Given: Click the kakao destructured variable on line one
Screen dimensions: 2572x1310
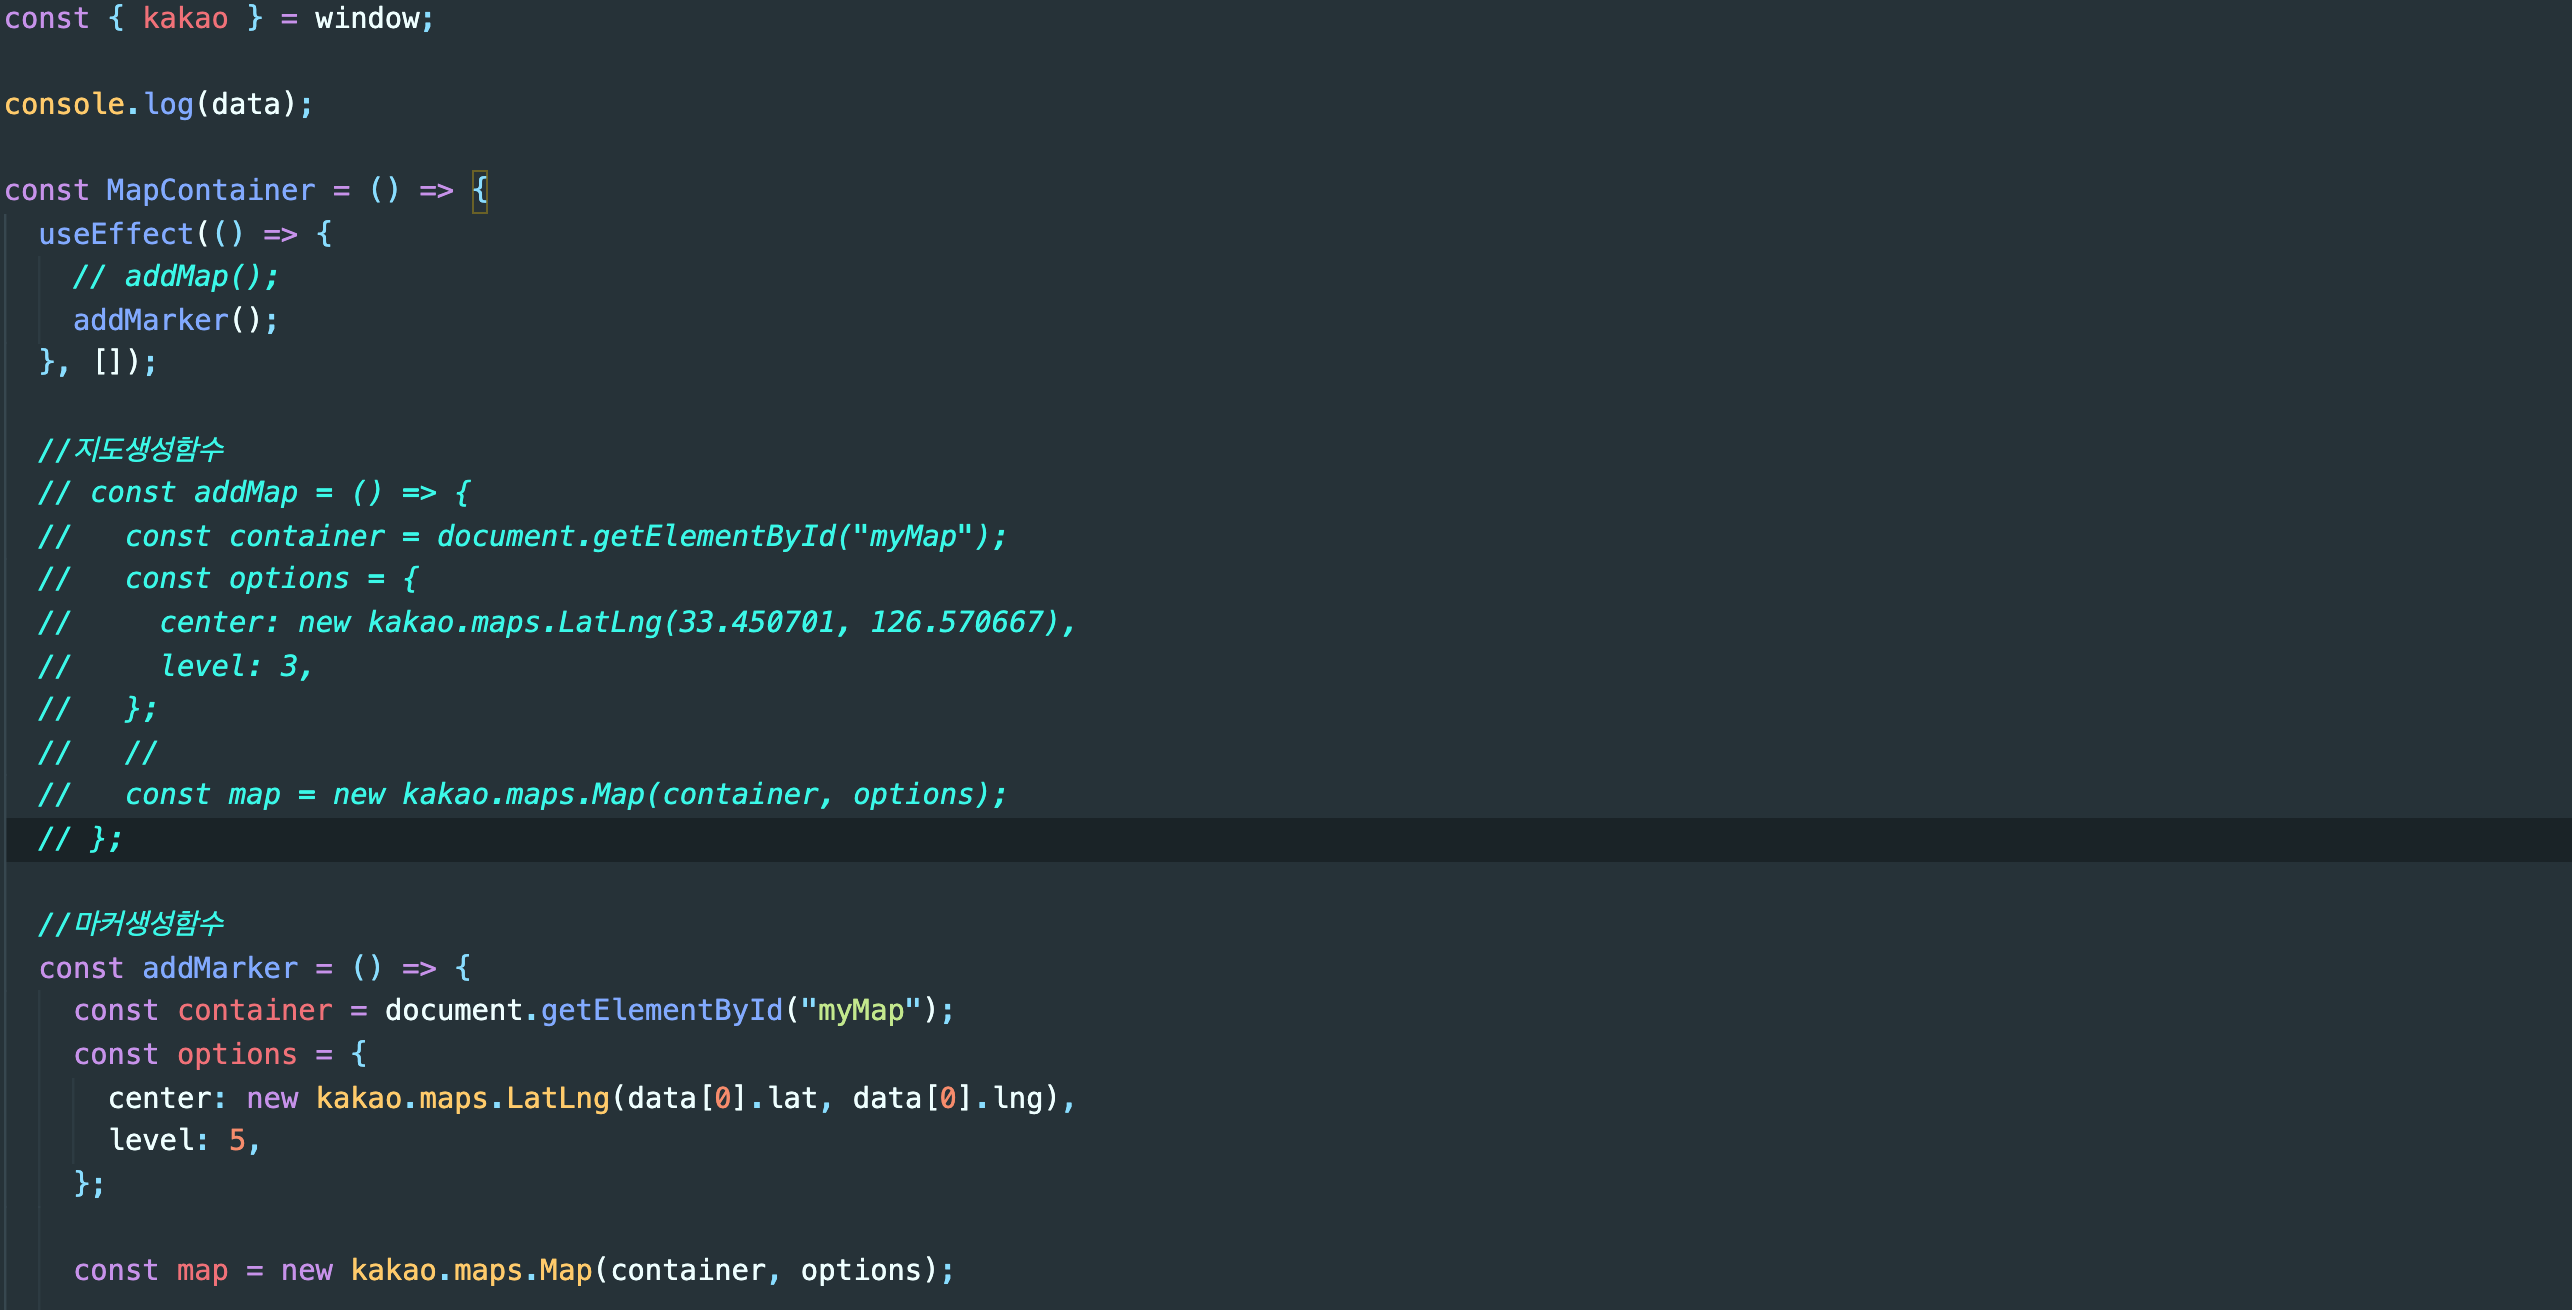Looking at the screenshot, I should (x=185, y=18).
